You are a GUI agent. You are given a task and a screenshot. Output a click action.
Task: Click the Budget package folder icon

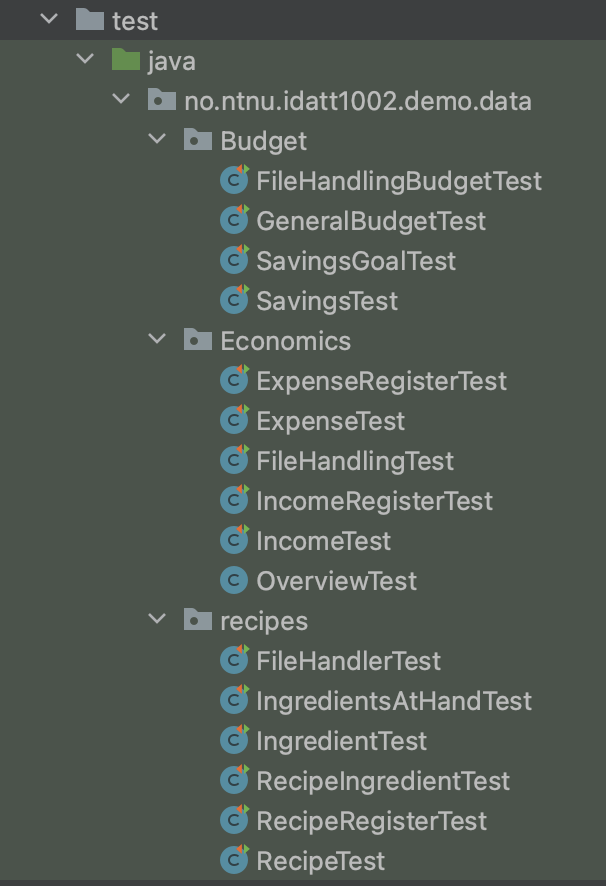point(198,140)
